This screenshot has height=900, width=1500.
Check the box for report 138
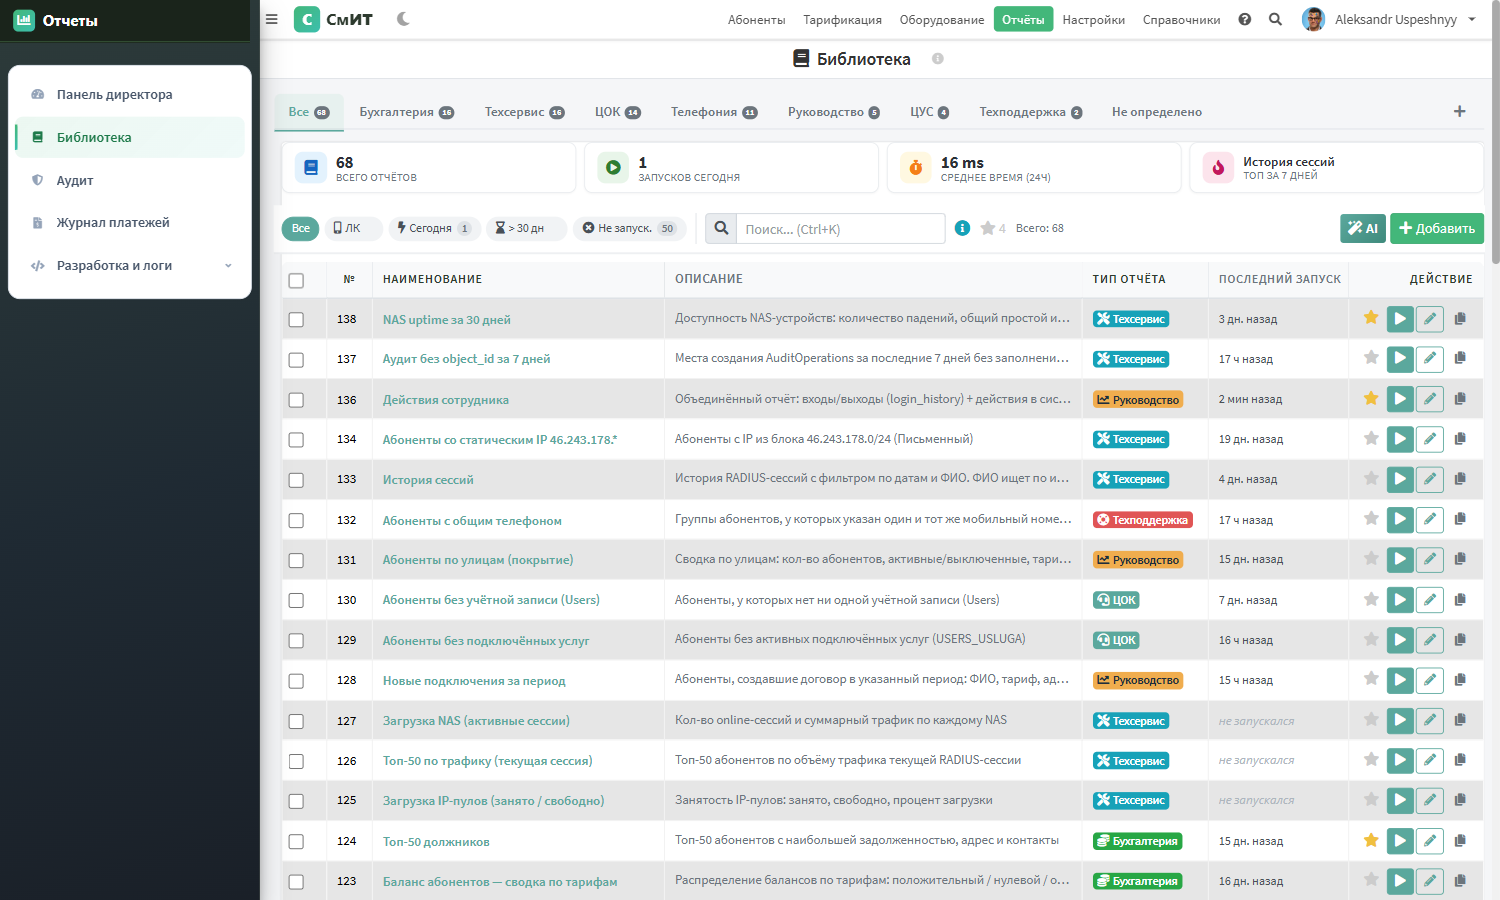(296, 320)
